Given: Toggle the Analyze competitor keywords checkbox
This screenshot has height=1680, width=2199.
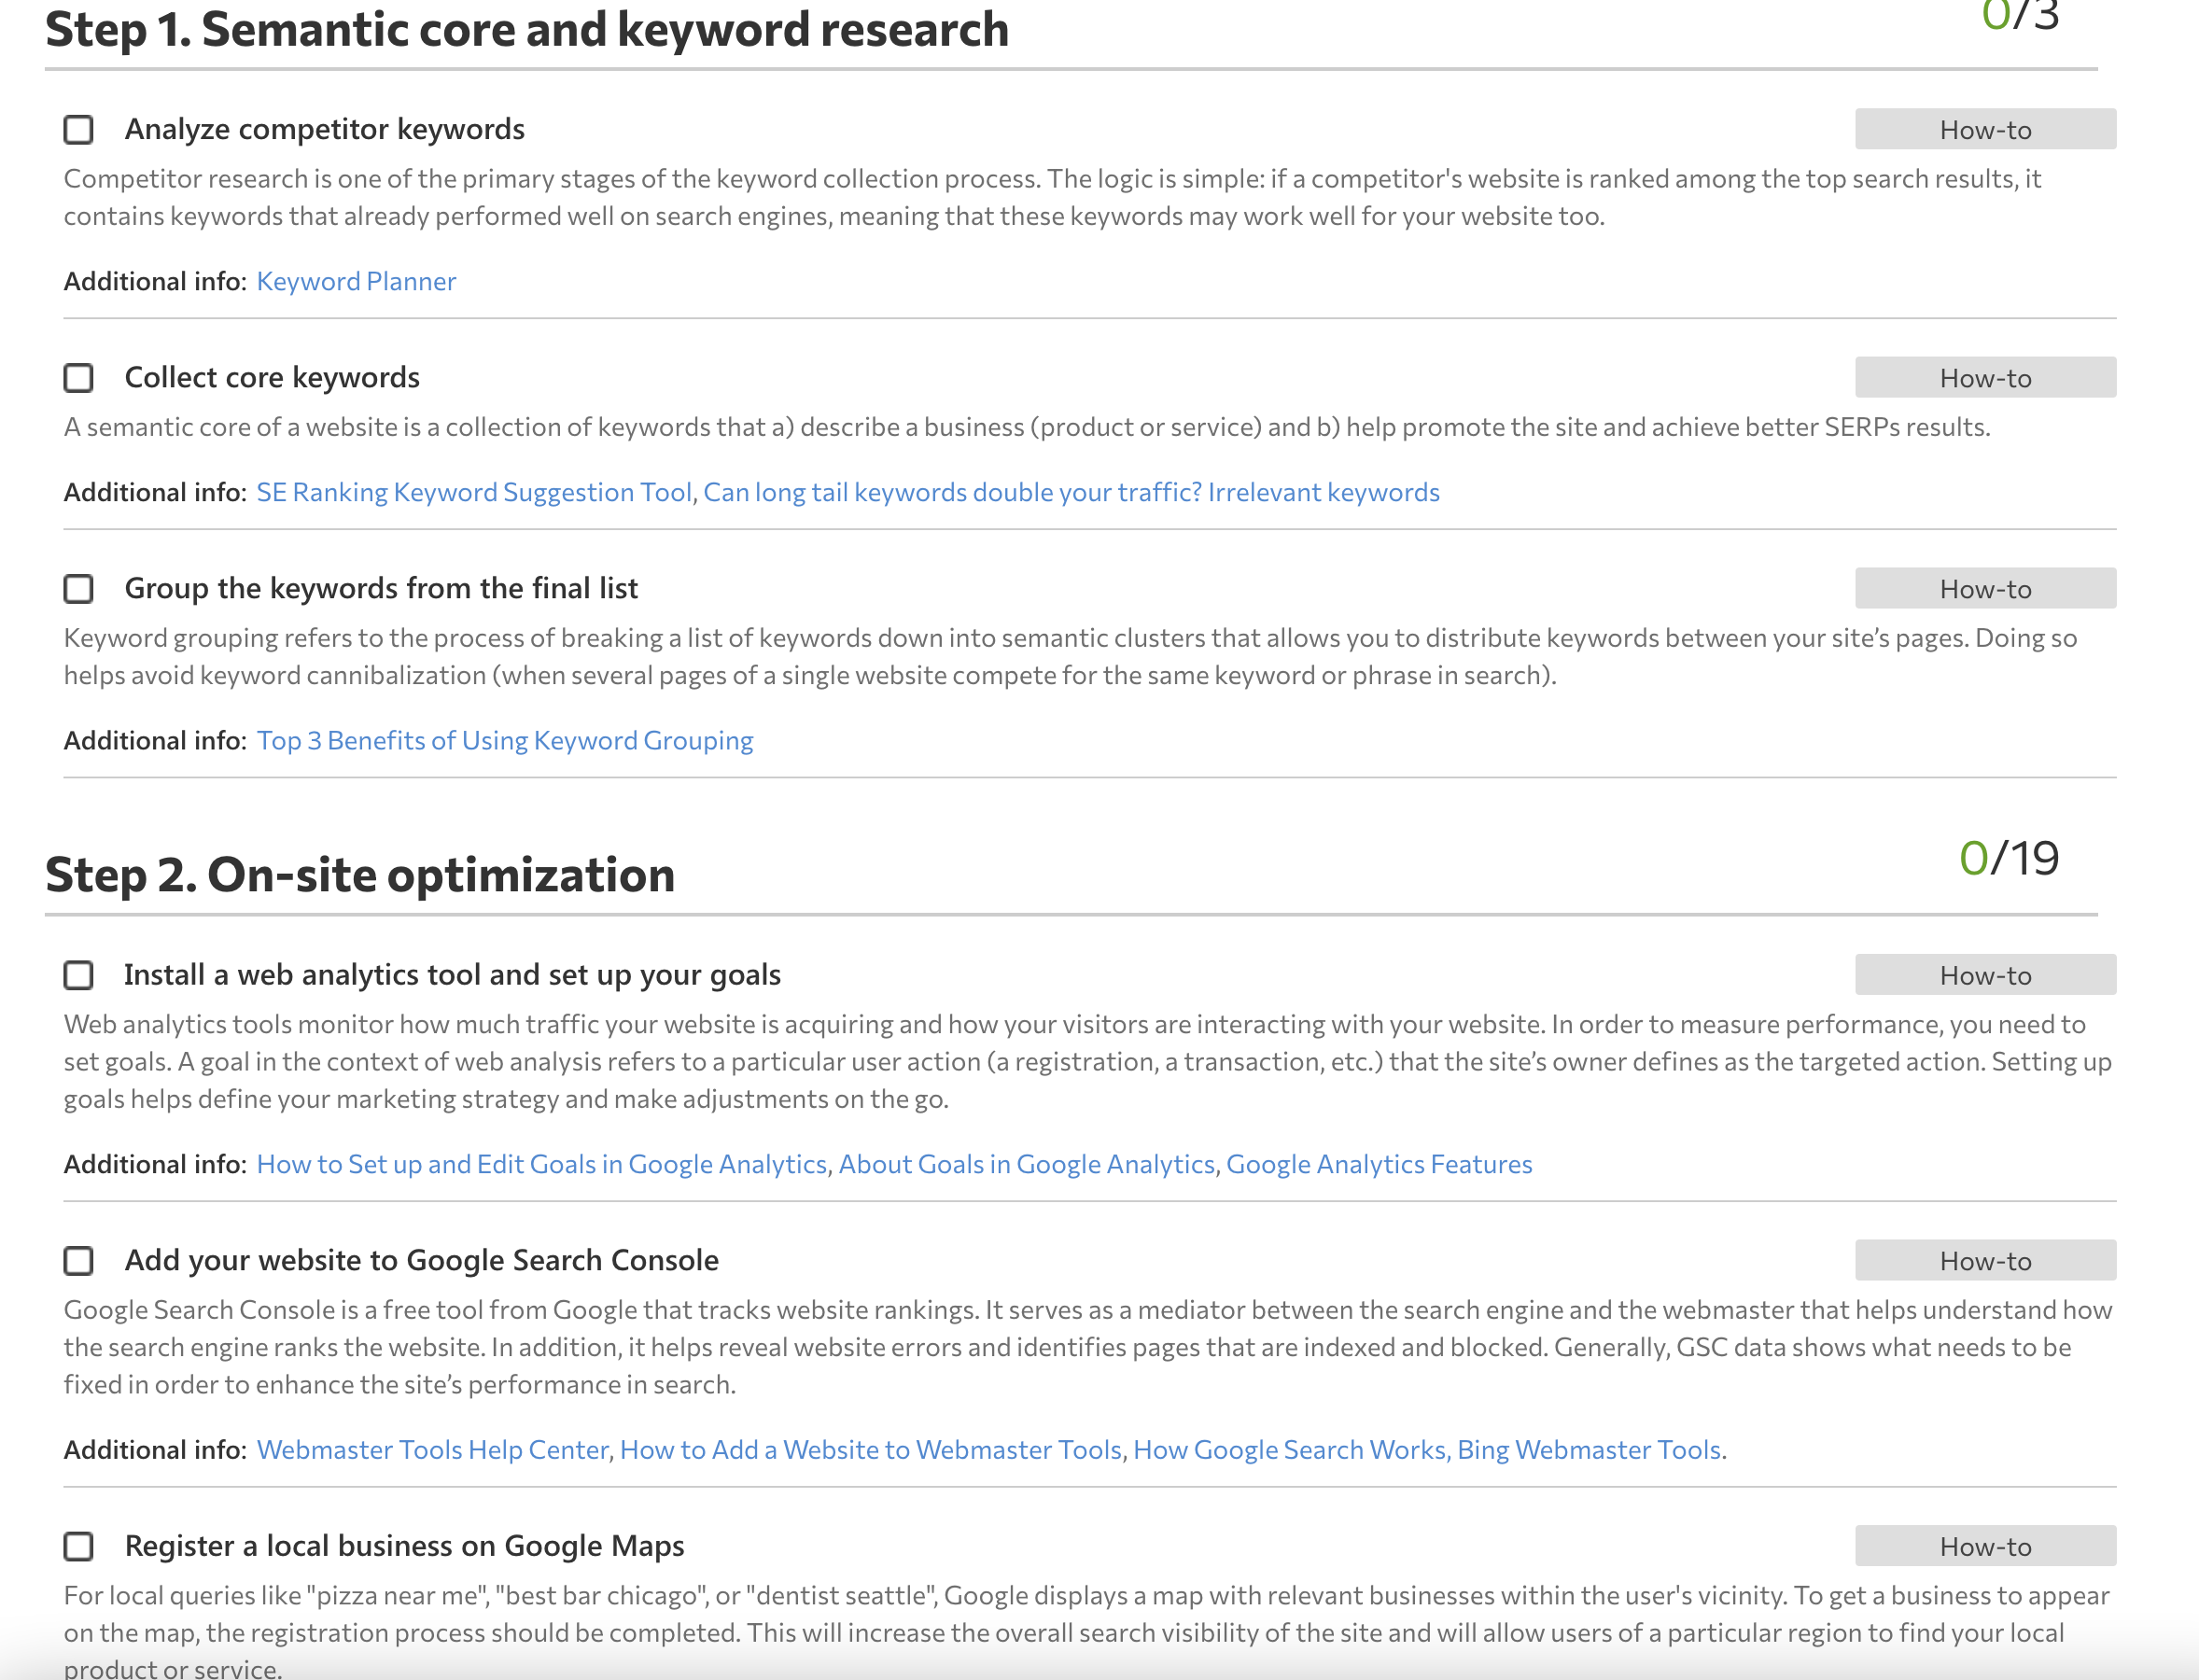Looking at the screenshot, I should pyautogui.click(x=81, y=127).
